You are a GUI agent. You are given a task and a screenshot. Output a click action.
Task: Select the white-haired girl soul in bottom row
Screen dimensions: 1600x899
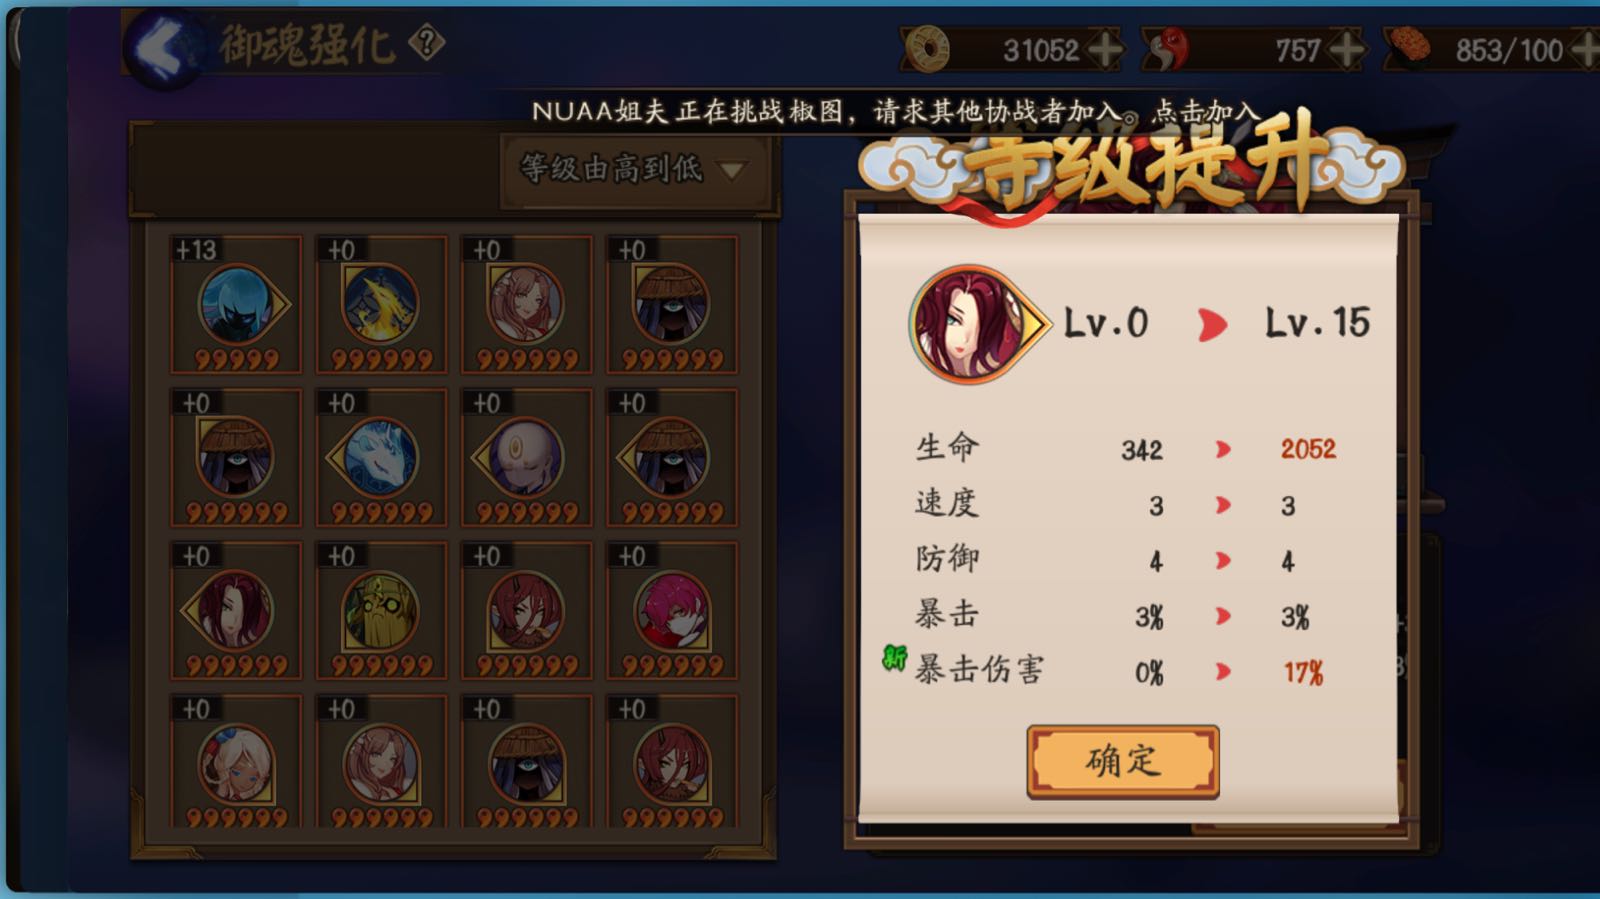click(236, 762)
